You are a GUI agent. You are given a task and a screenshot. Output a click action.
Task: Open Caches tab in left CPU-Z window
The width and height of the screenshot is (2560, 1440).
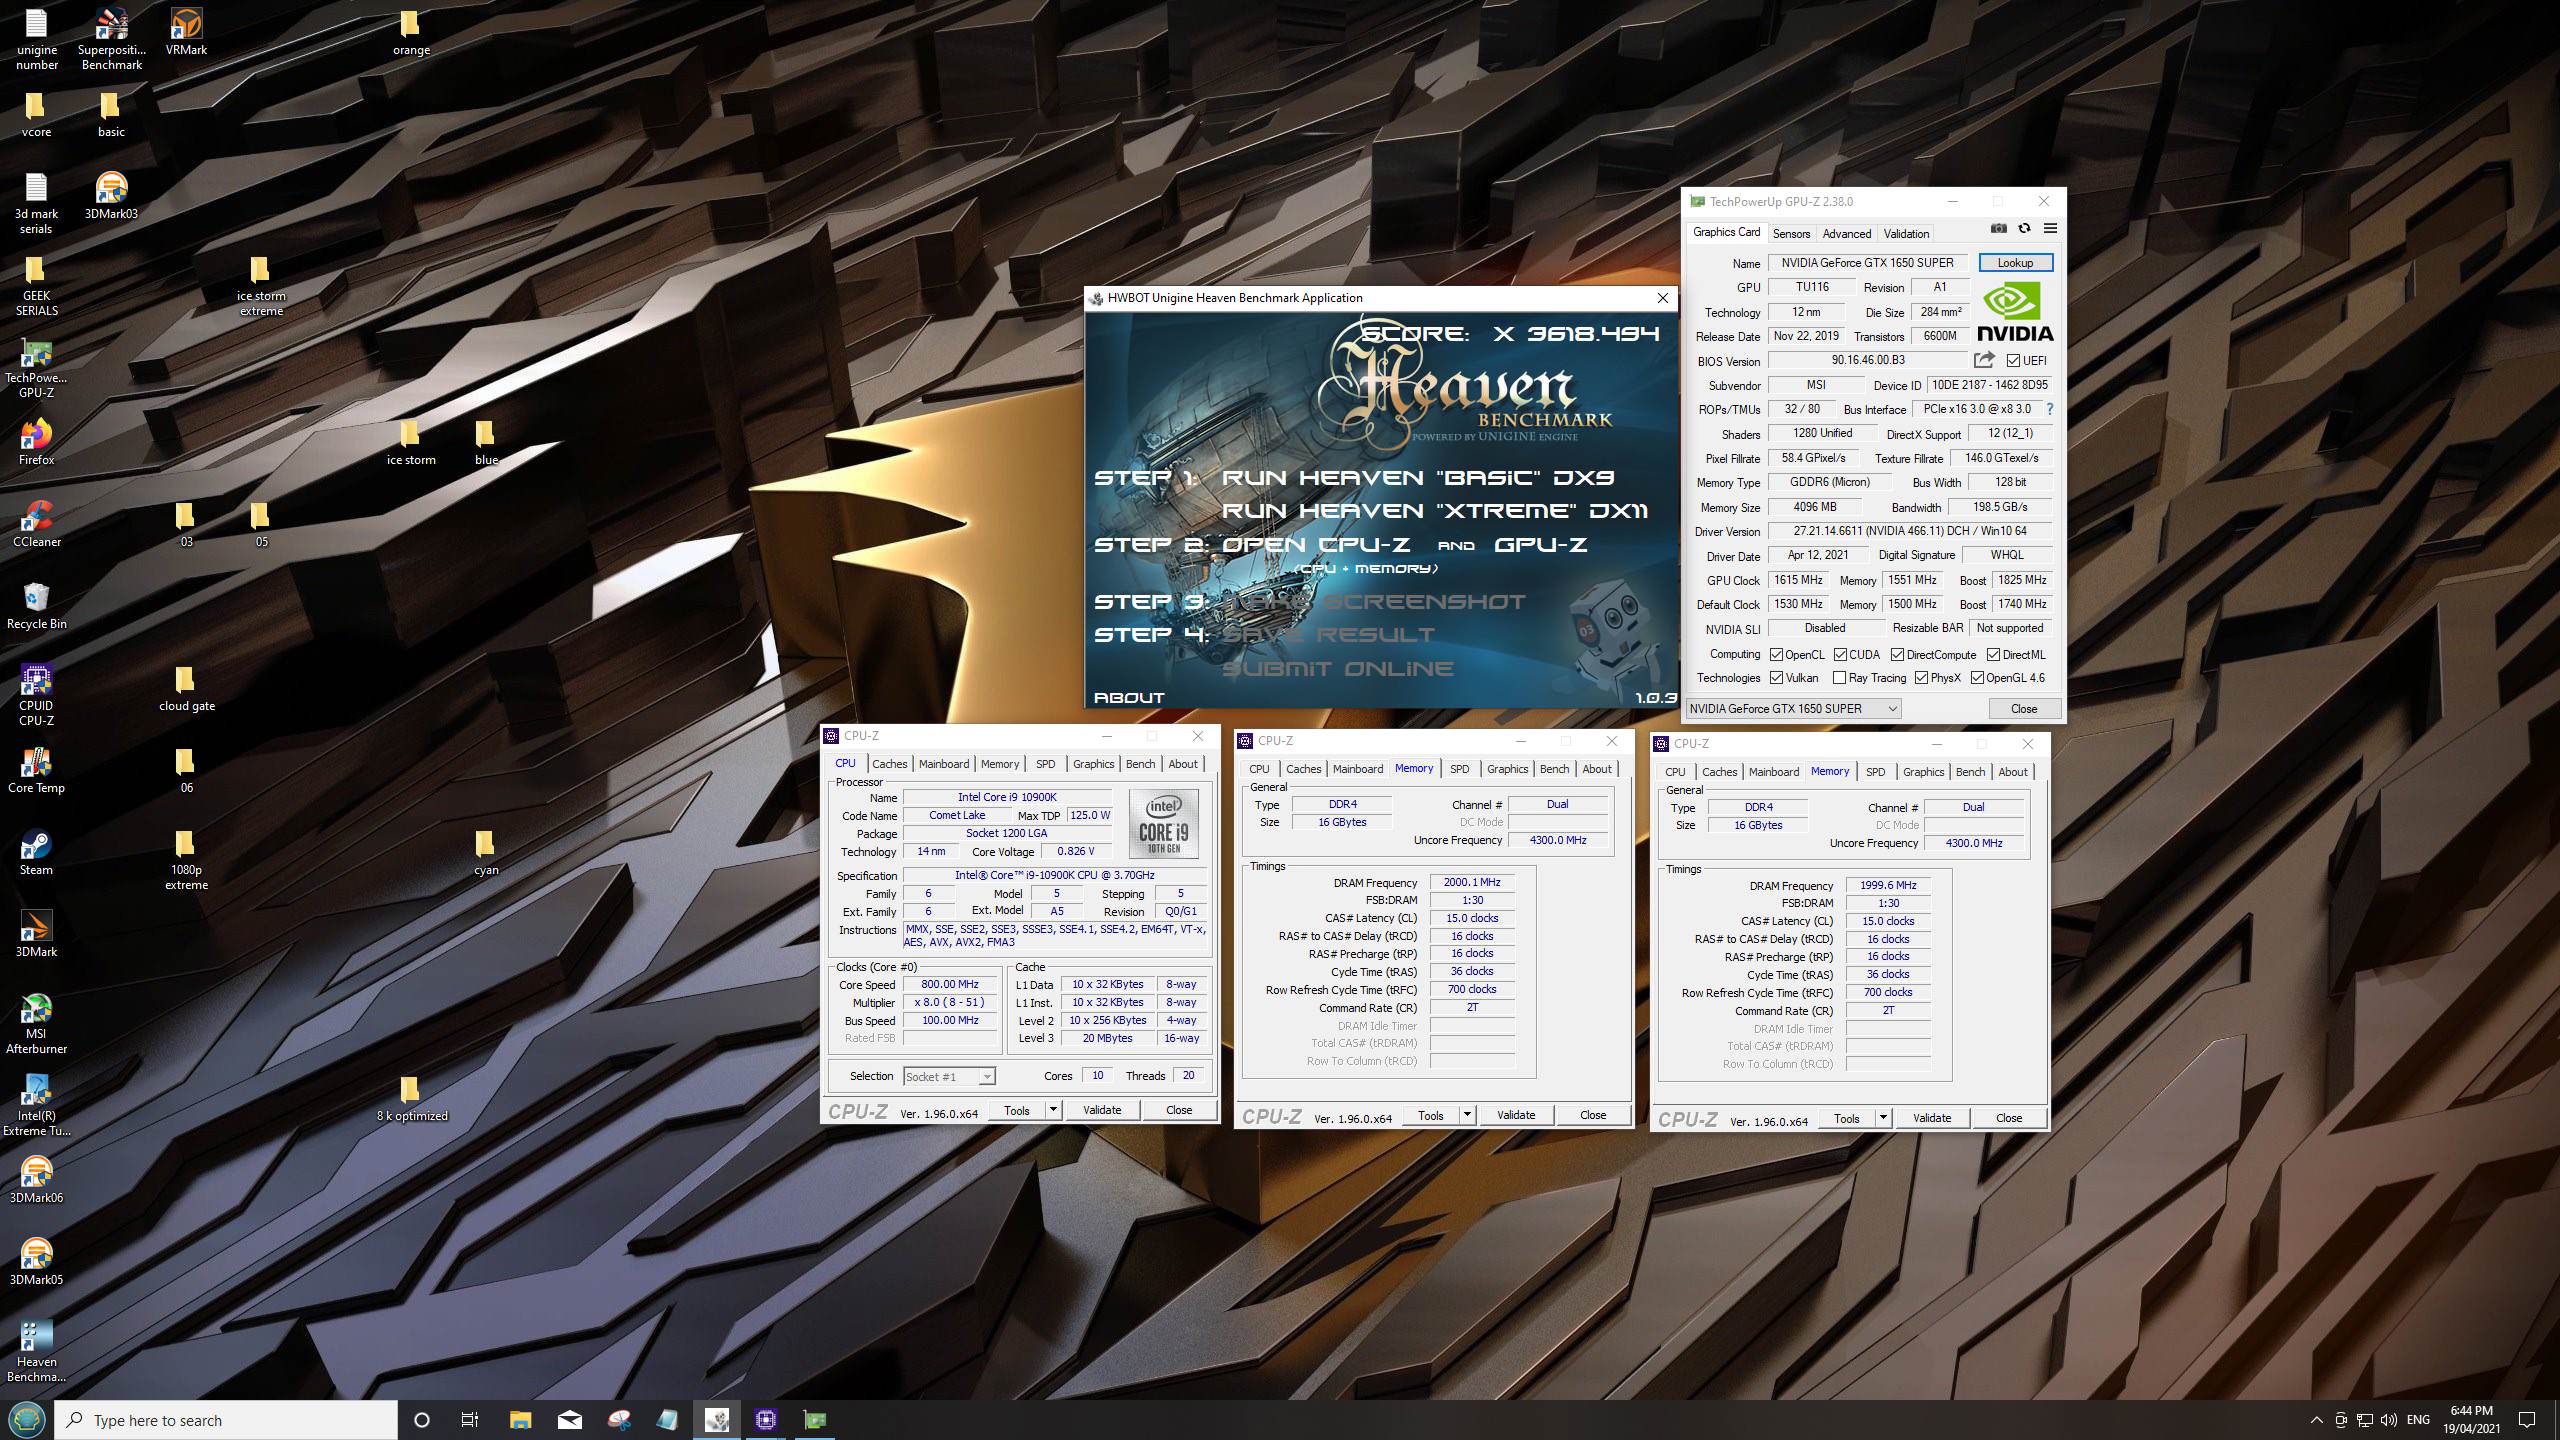point(889,764)
